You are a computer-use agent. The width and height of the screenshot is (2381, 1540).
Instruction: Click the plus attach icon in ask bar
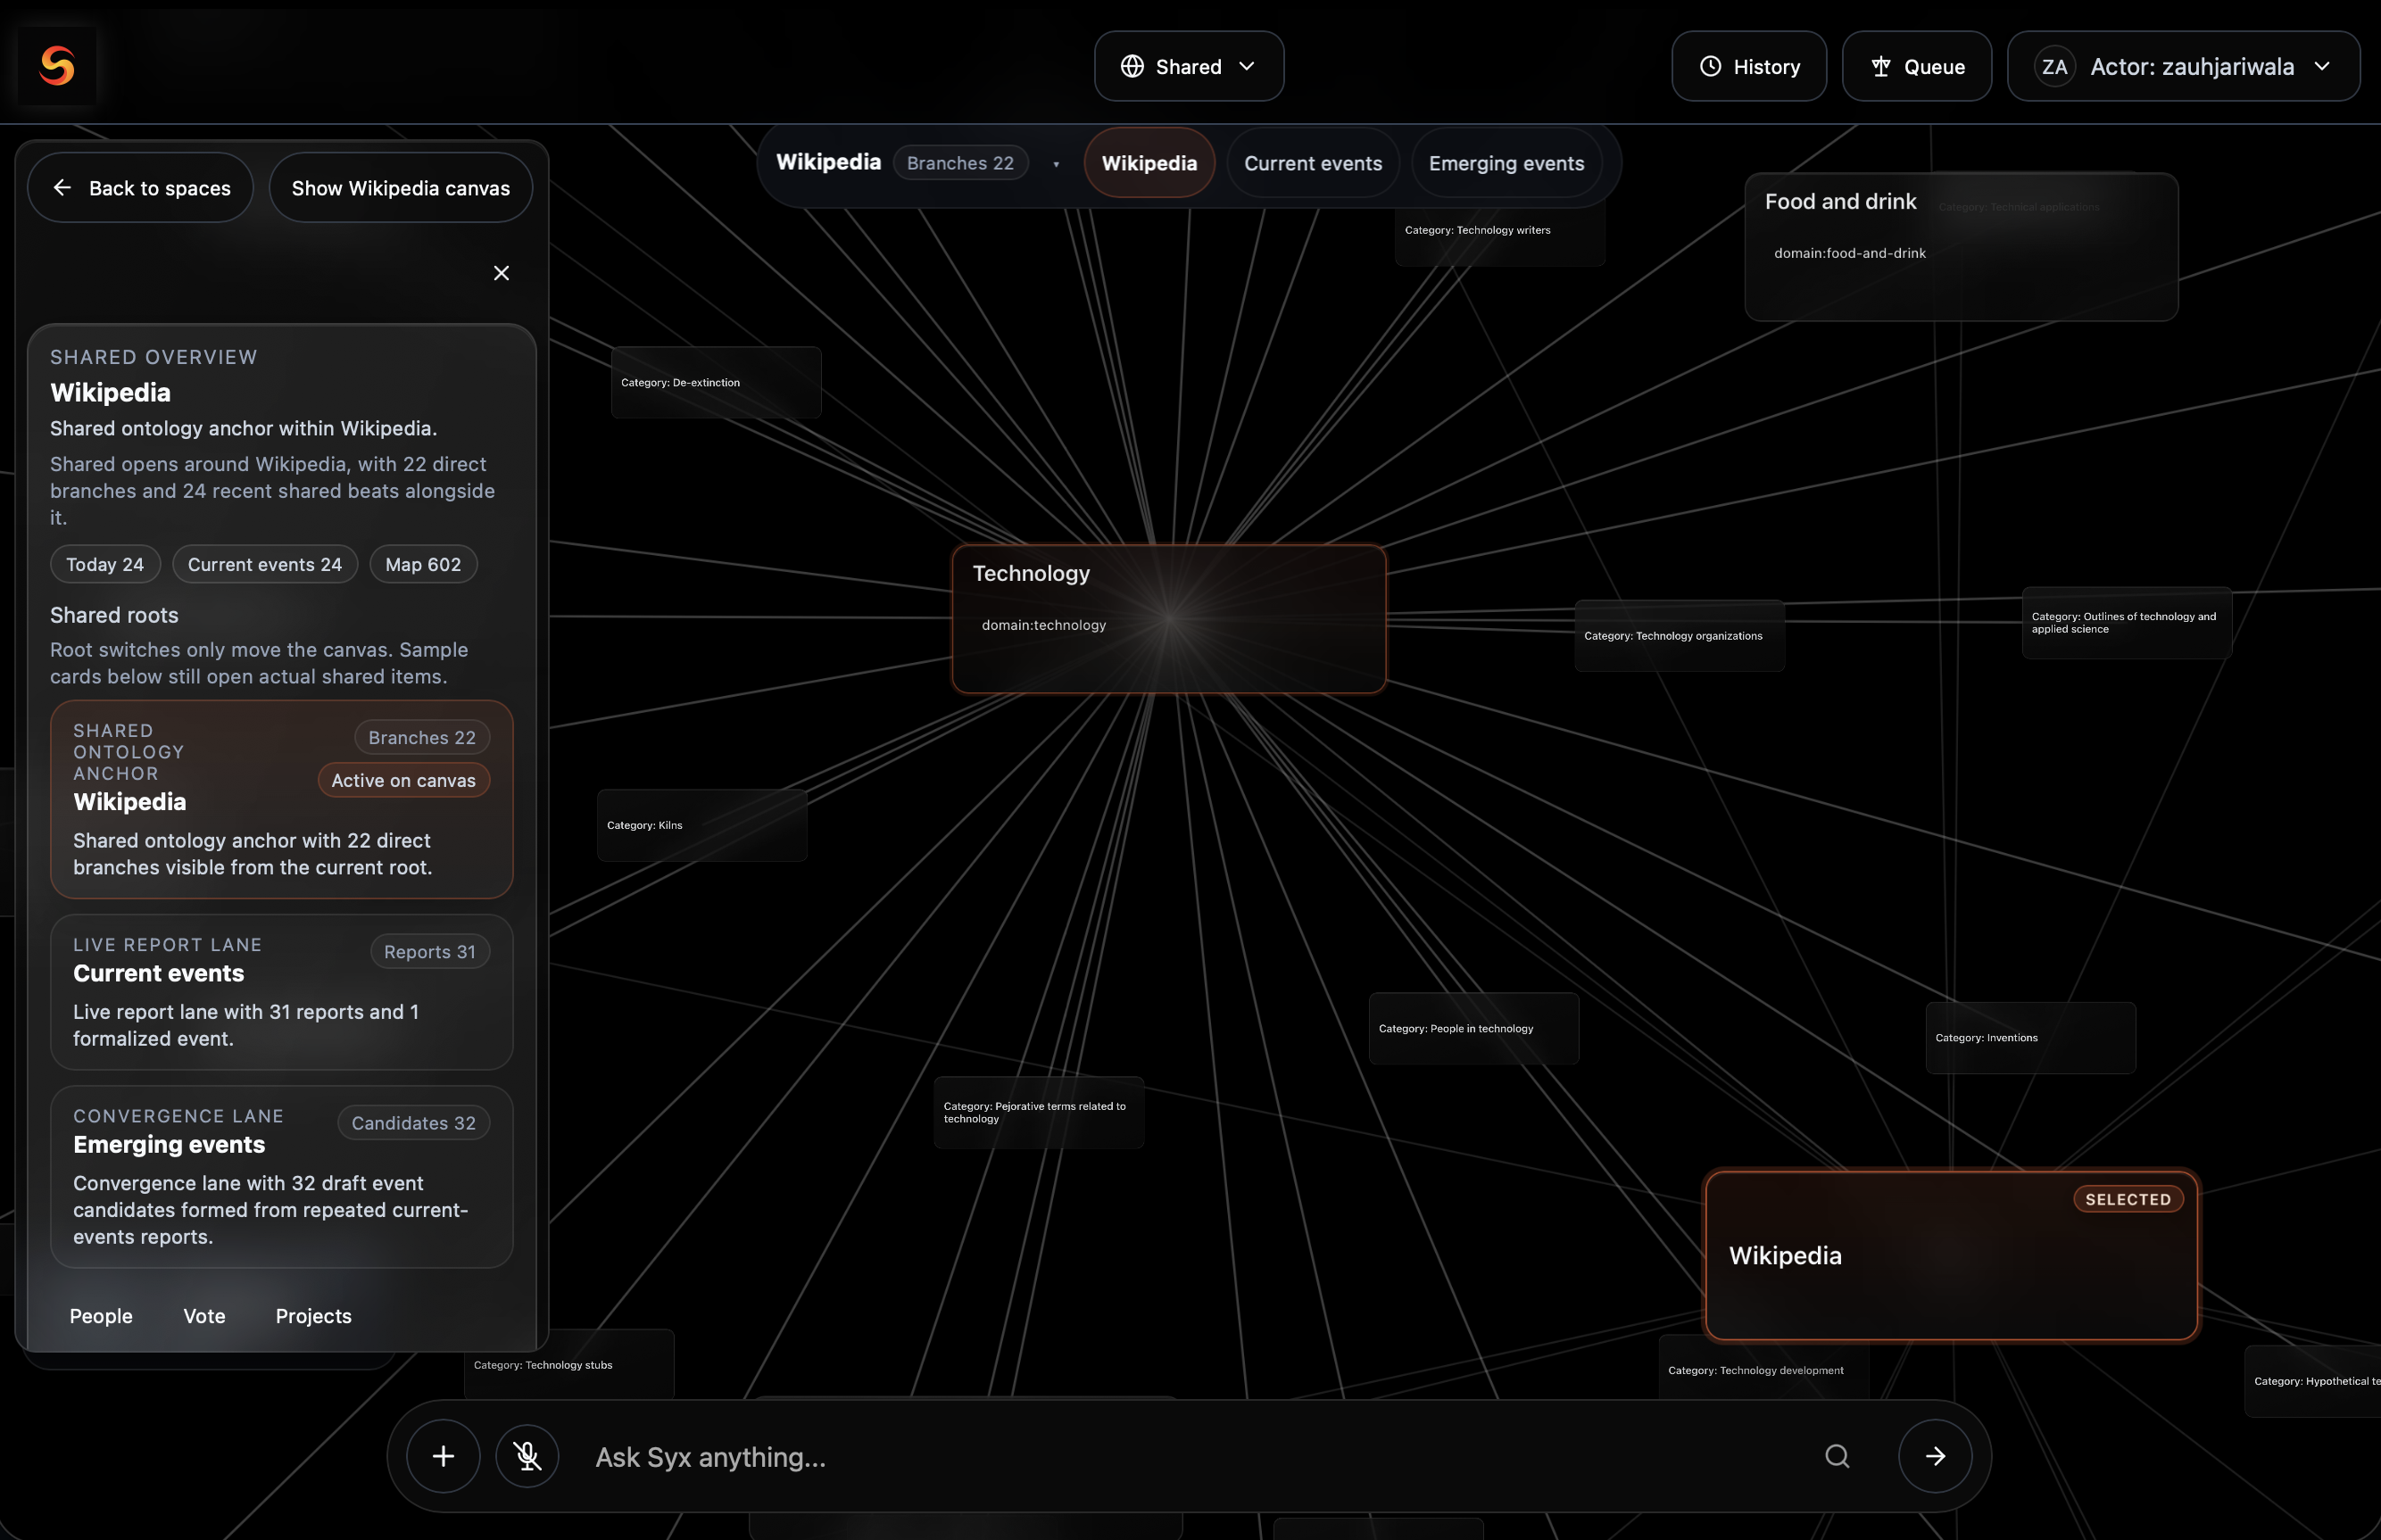(443, 1456)
